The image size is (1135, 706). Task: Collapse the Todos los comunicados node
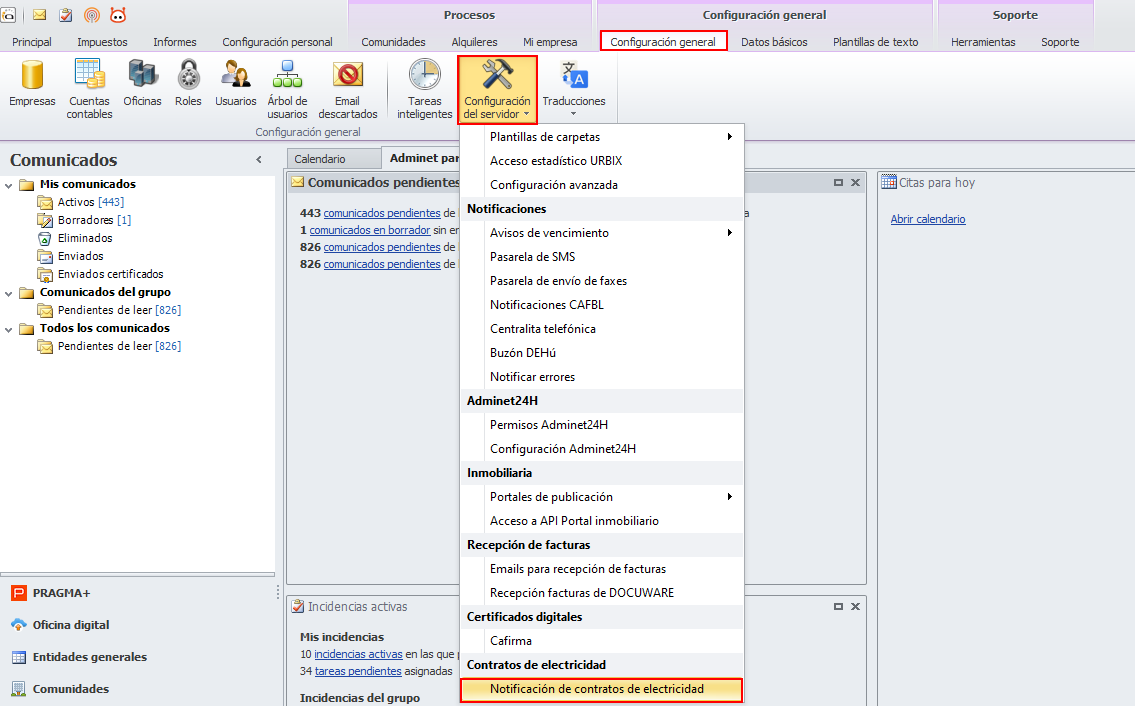(9, 329)
